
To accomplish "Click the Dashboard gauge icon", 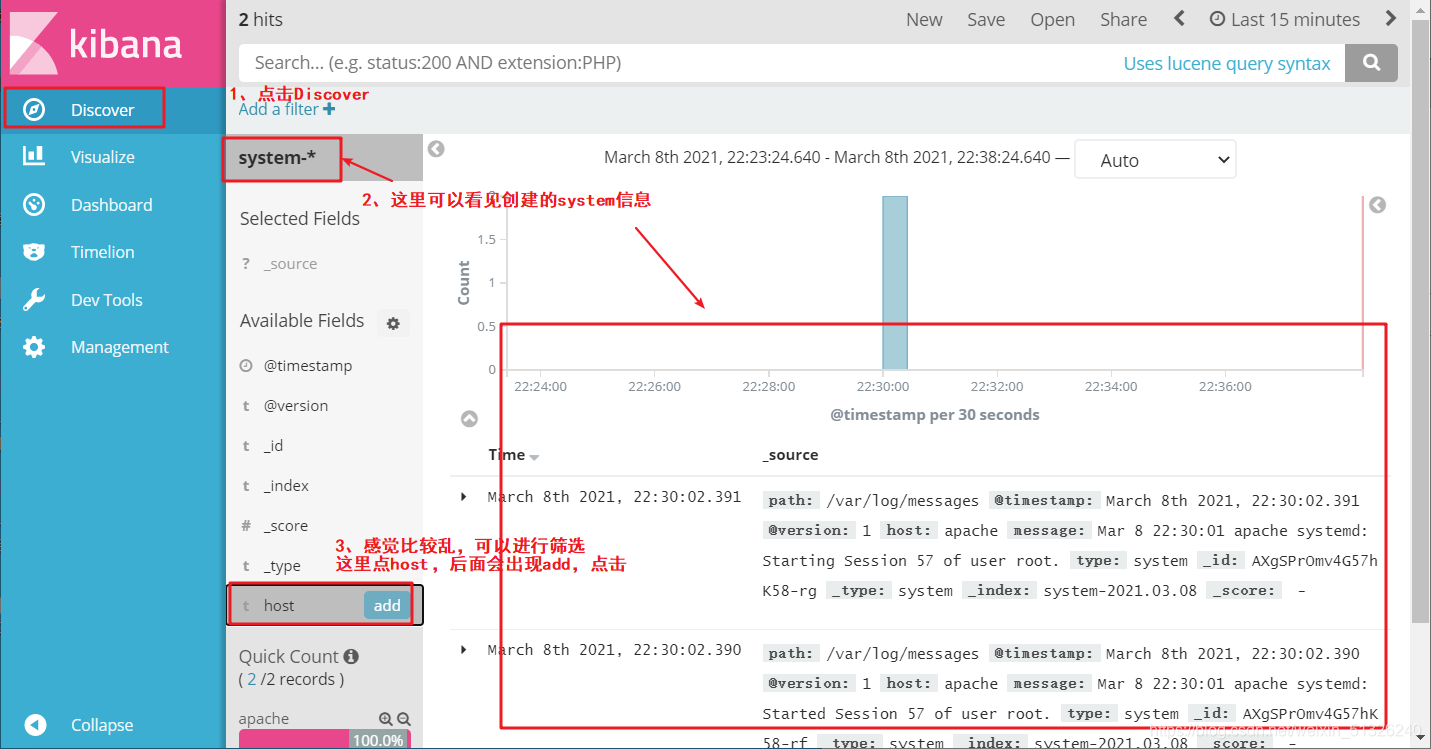I will tap(34, 204).
